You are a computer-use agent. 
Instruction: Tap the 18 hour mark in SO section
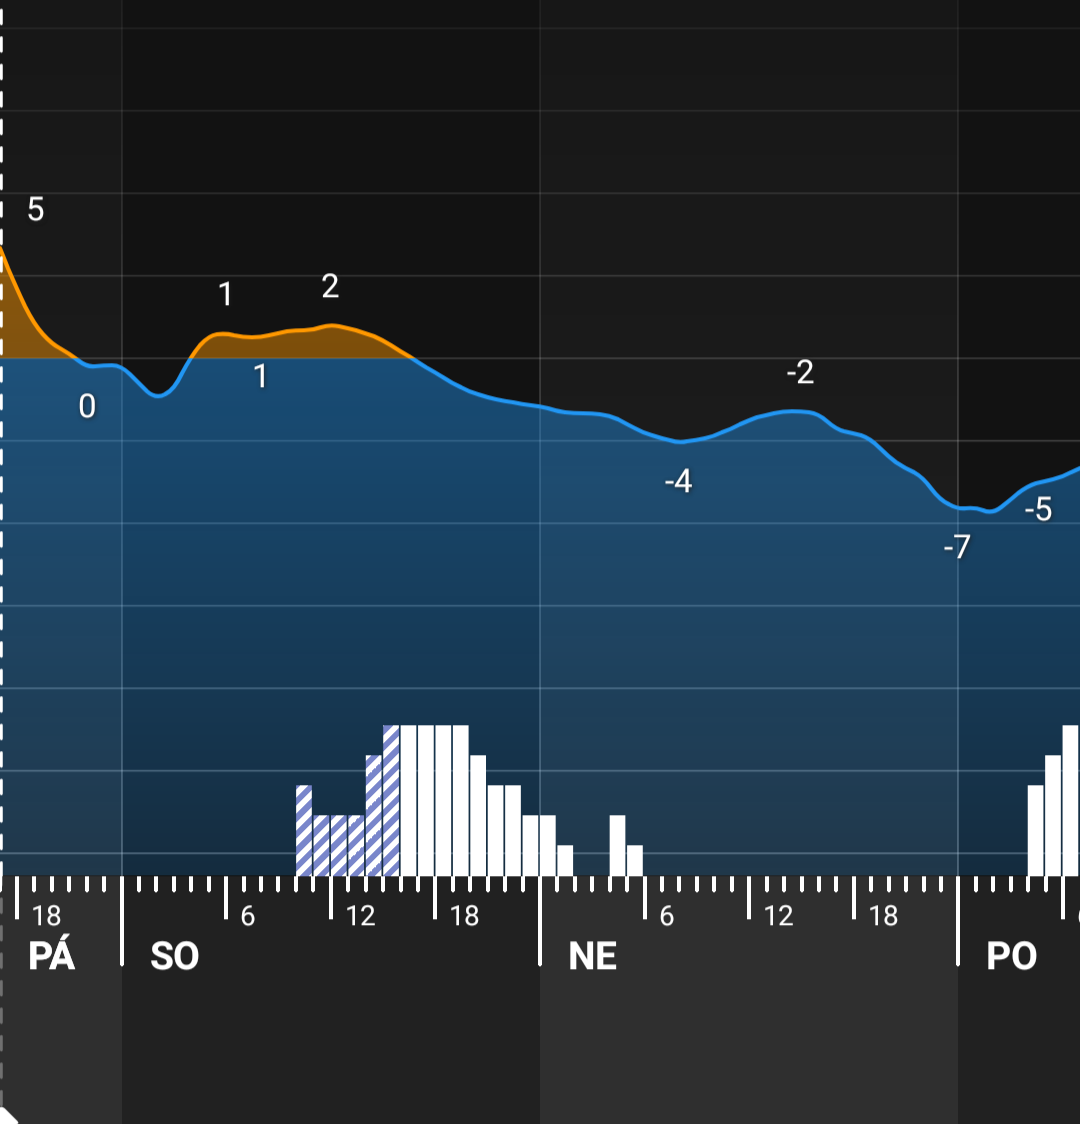(x=464, y=916)
